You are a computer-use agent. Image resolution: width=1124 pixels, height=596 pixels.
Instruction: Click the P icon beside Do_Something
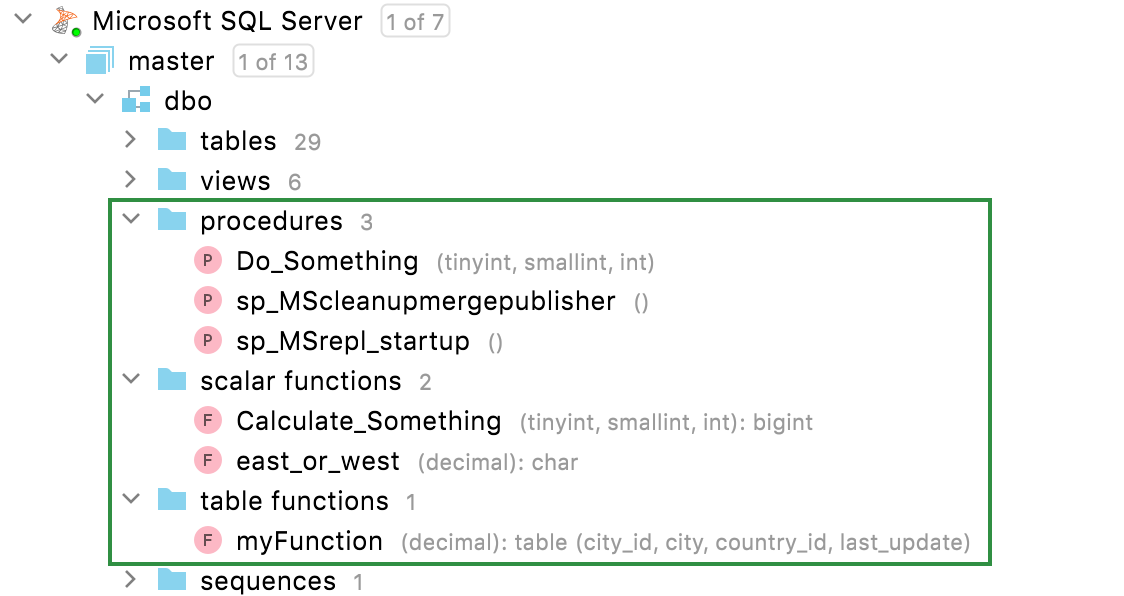pyautogui.click(x=207, y=260)
